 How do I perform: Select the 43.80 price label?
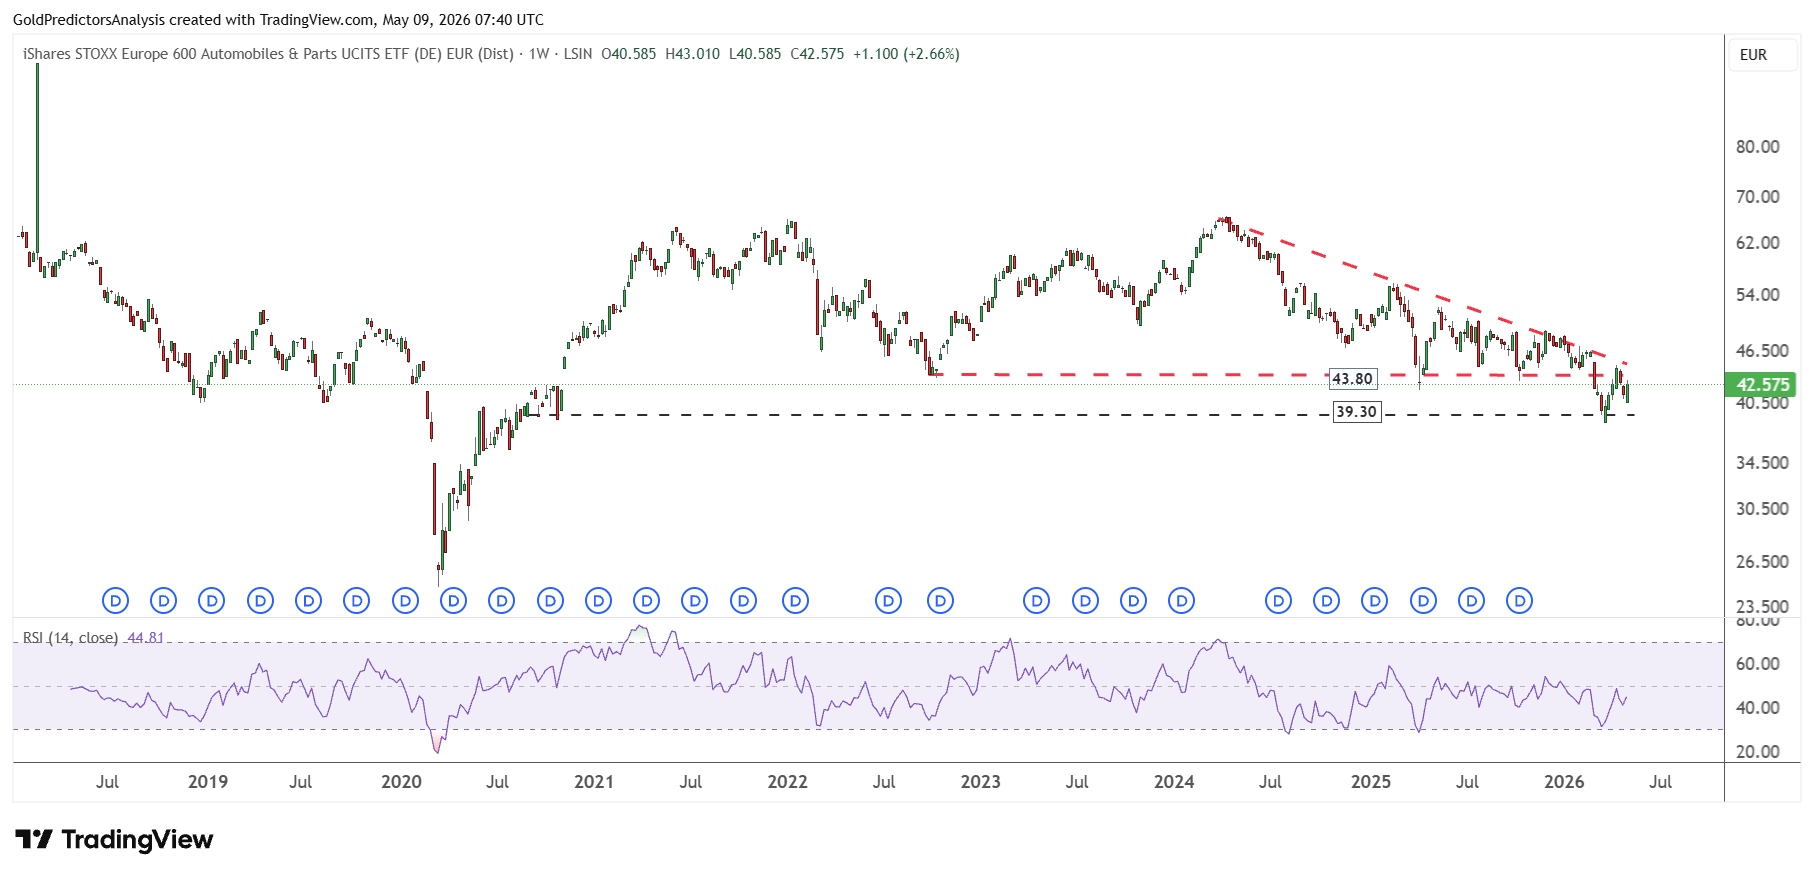point(1352,379)
